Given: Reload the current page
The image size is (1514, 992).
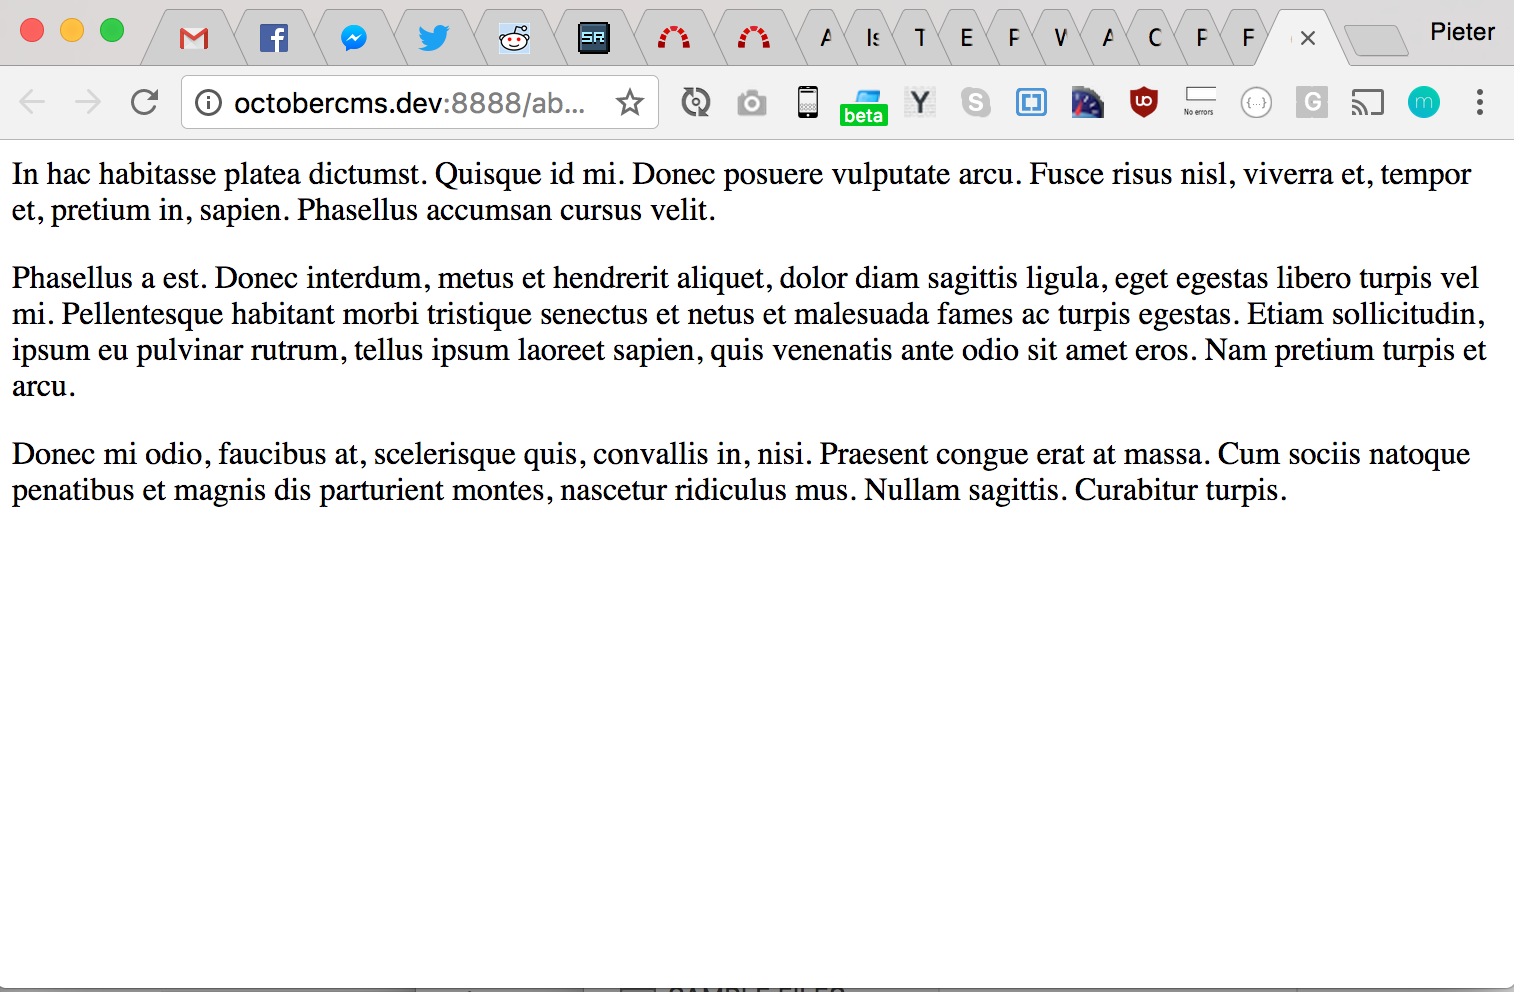Looking at the screenshot, I should coord(145,102).
